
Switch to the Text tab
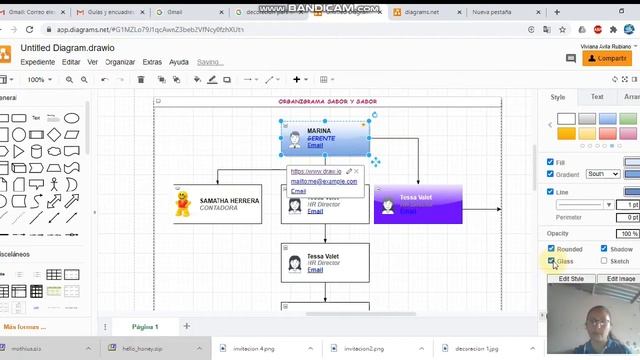point(597,97)
